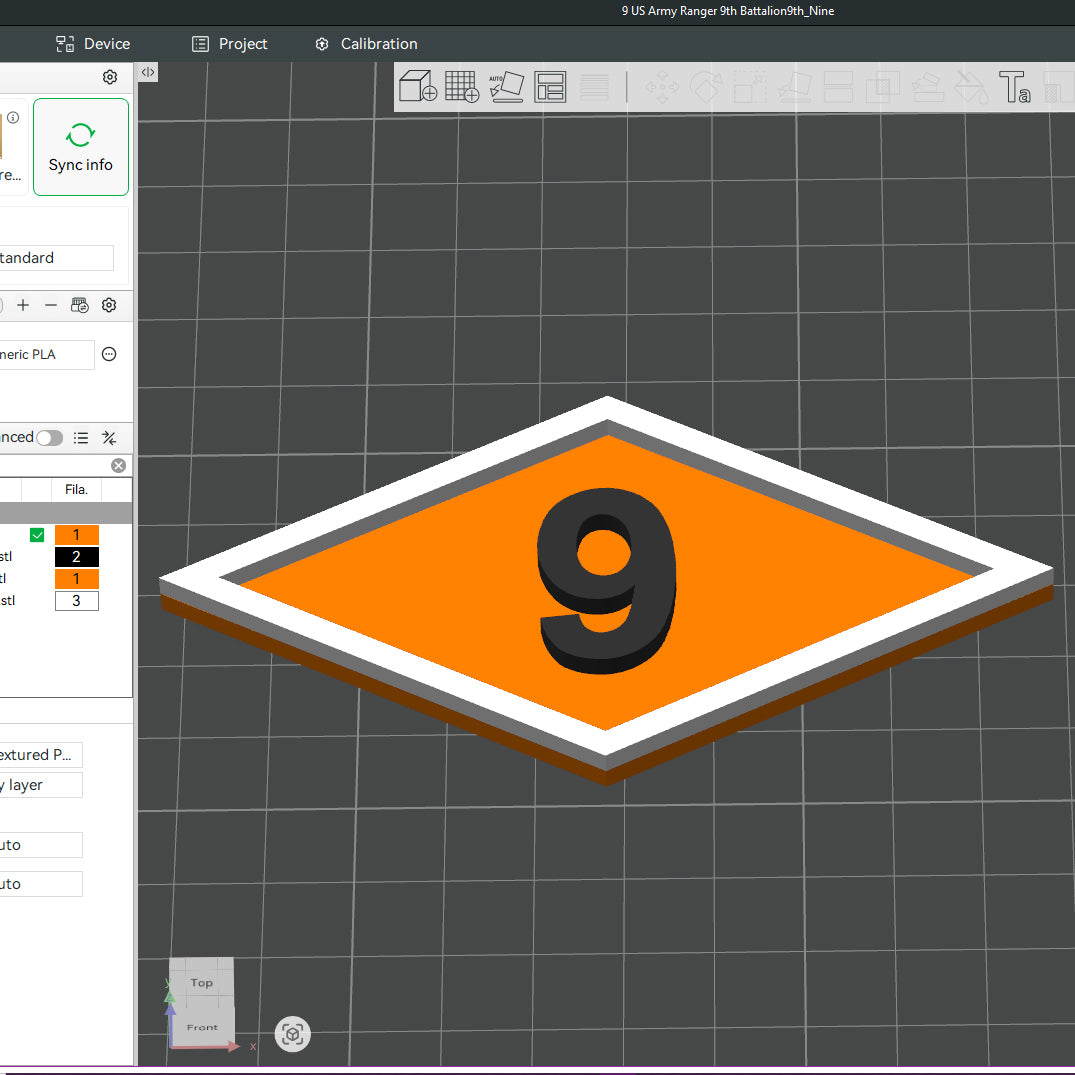This screenshot has height=1075, width=1075.
Task: Toggle the Advanced settings switch
Action: [x=49, y=438]
